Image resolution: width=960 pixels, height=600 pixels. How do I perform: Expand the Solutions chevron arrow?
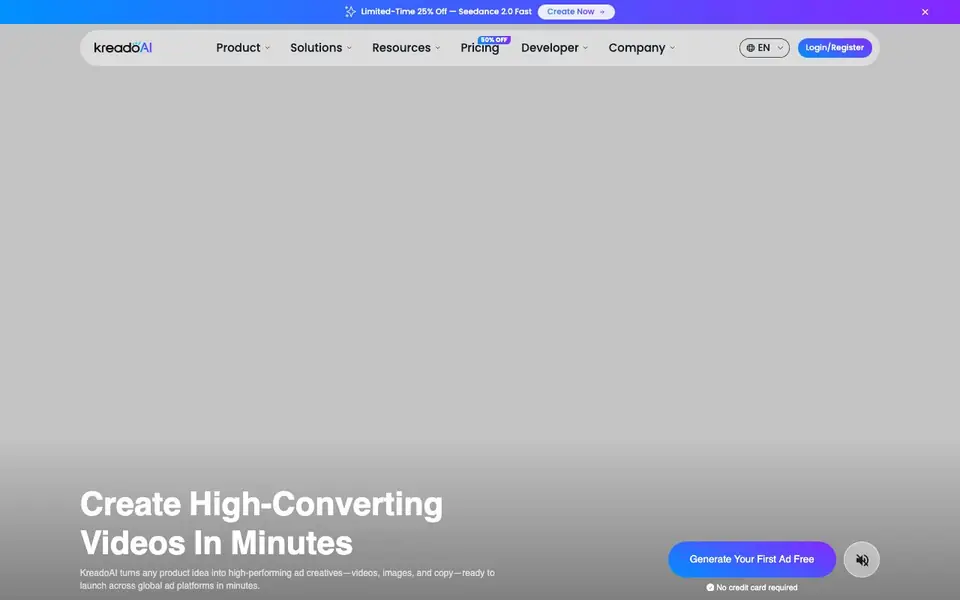(x=349, y=48)
